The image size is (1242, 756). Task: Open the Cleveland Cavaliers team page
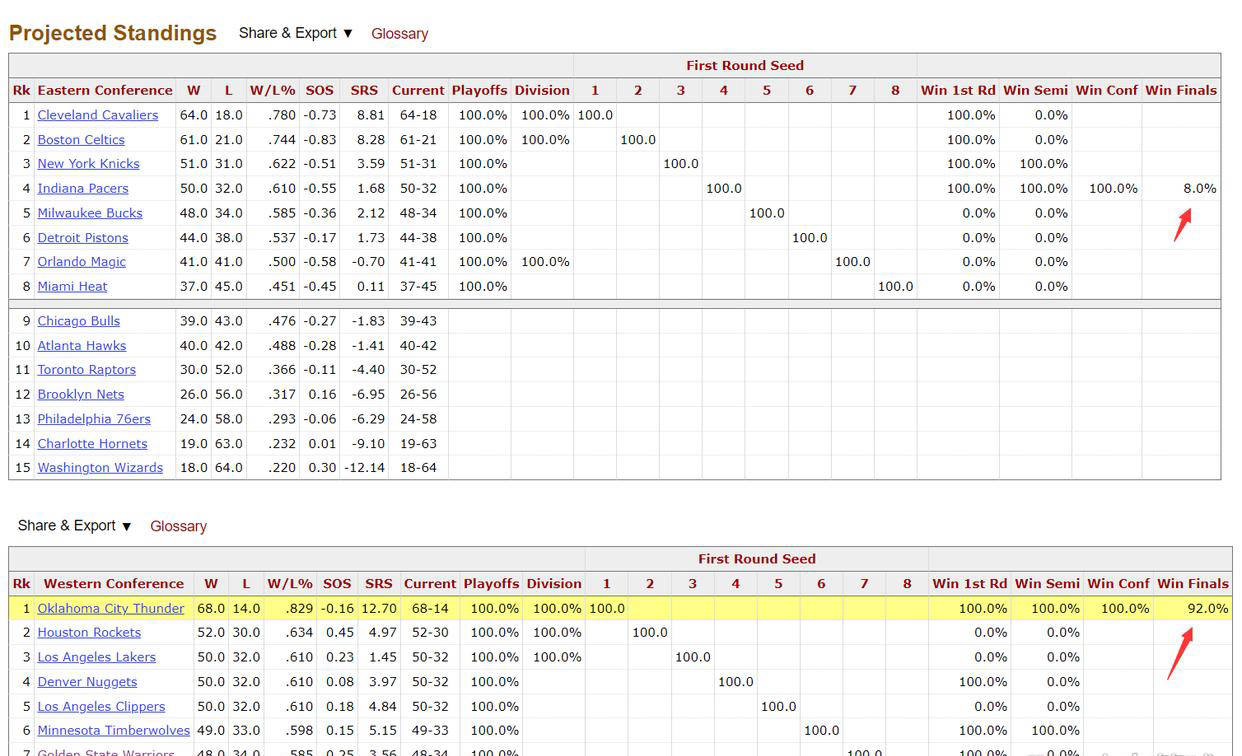(x=98, y=115)
